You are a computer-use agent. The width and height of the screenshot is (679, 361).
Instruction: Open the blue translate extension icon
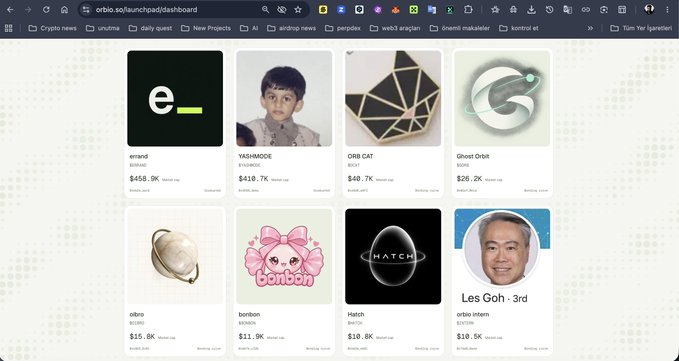coord(432,10)
